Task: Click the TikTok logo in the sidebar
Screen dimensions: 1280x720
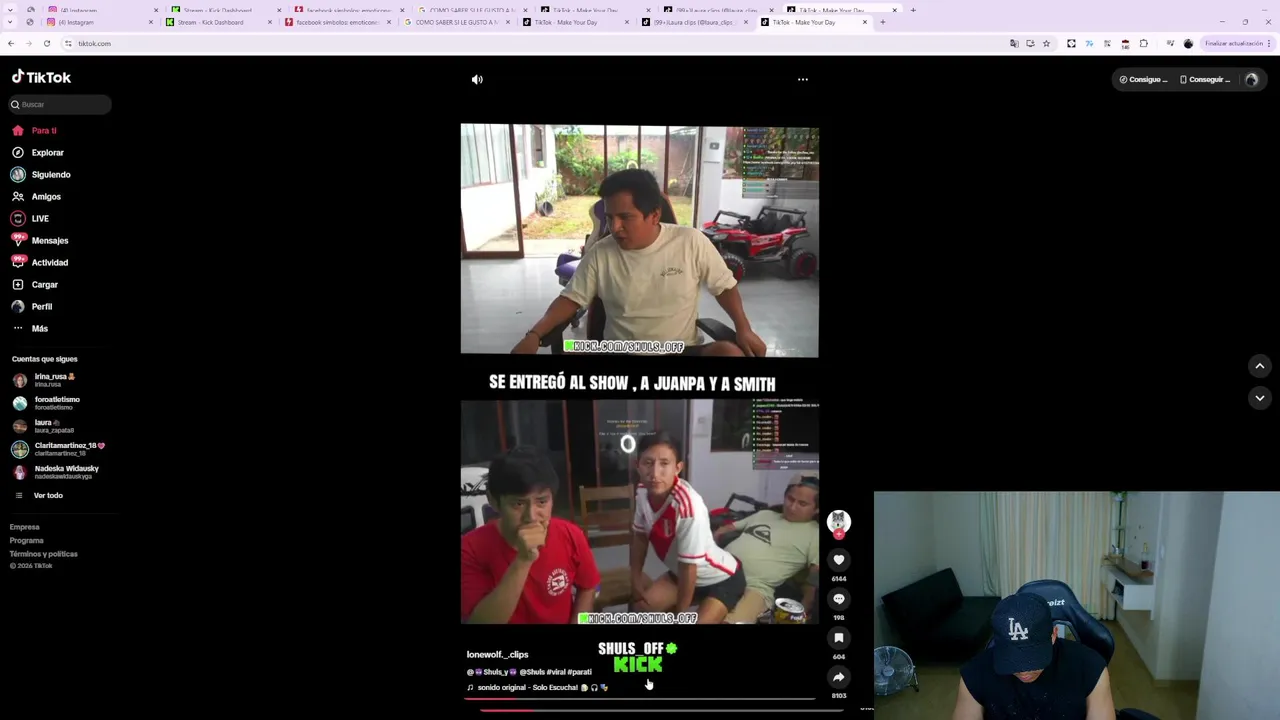Action: click(x=41, y=77)
